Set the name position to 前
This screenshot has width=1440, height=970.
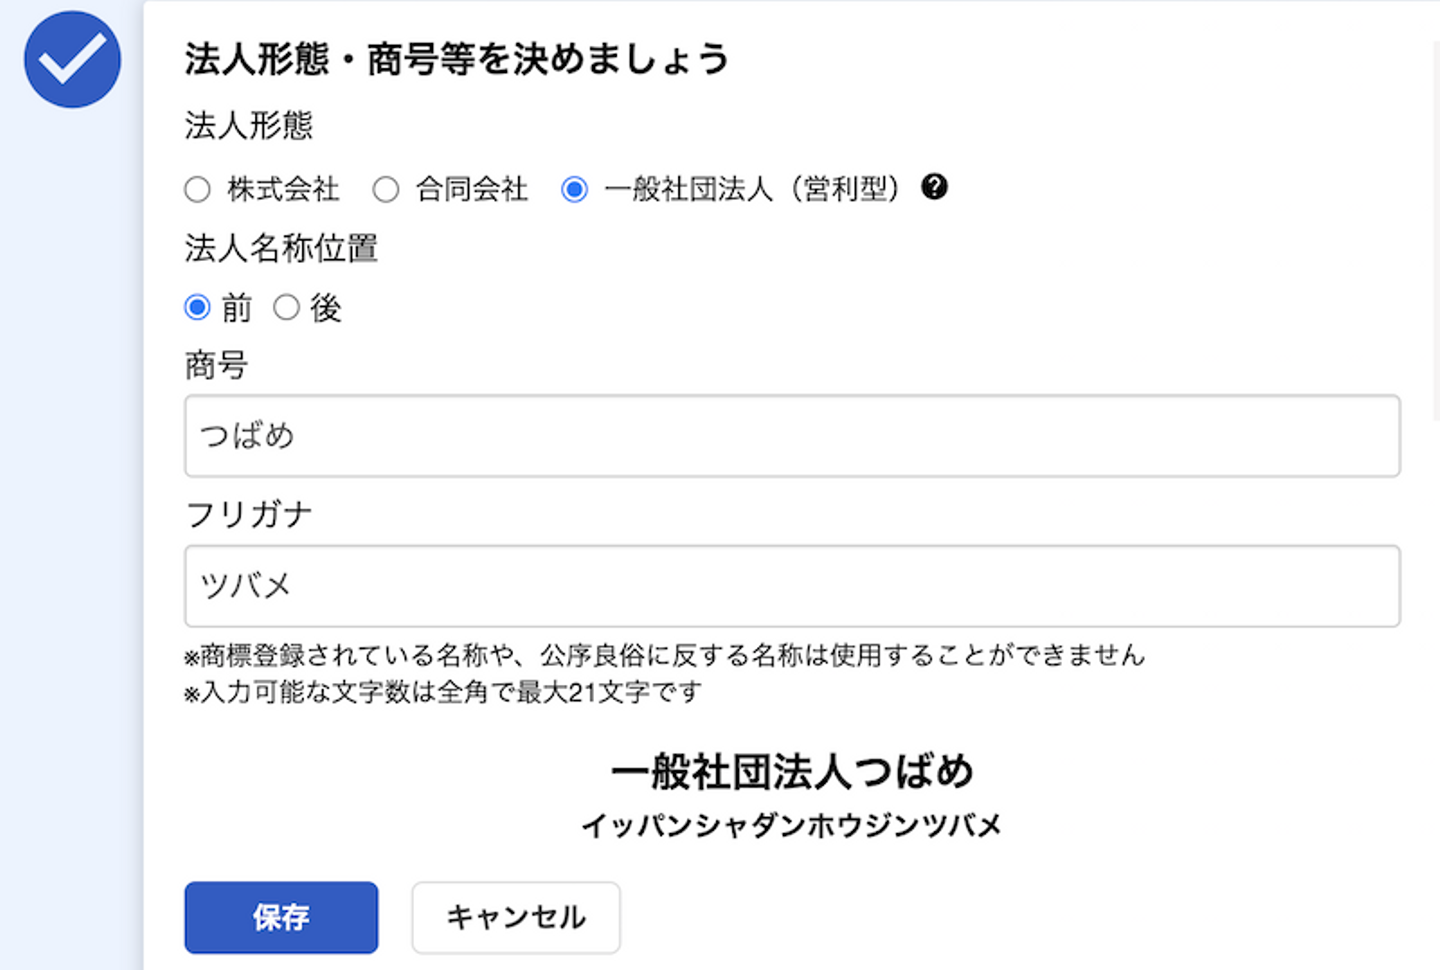198,308
